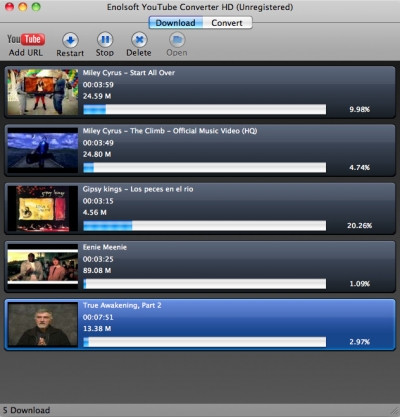Viewport: 400px width, 418px height.
Task: Zoom the window with the green button
Action: tap(36, 7)
